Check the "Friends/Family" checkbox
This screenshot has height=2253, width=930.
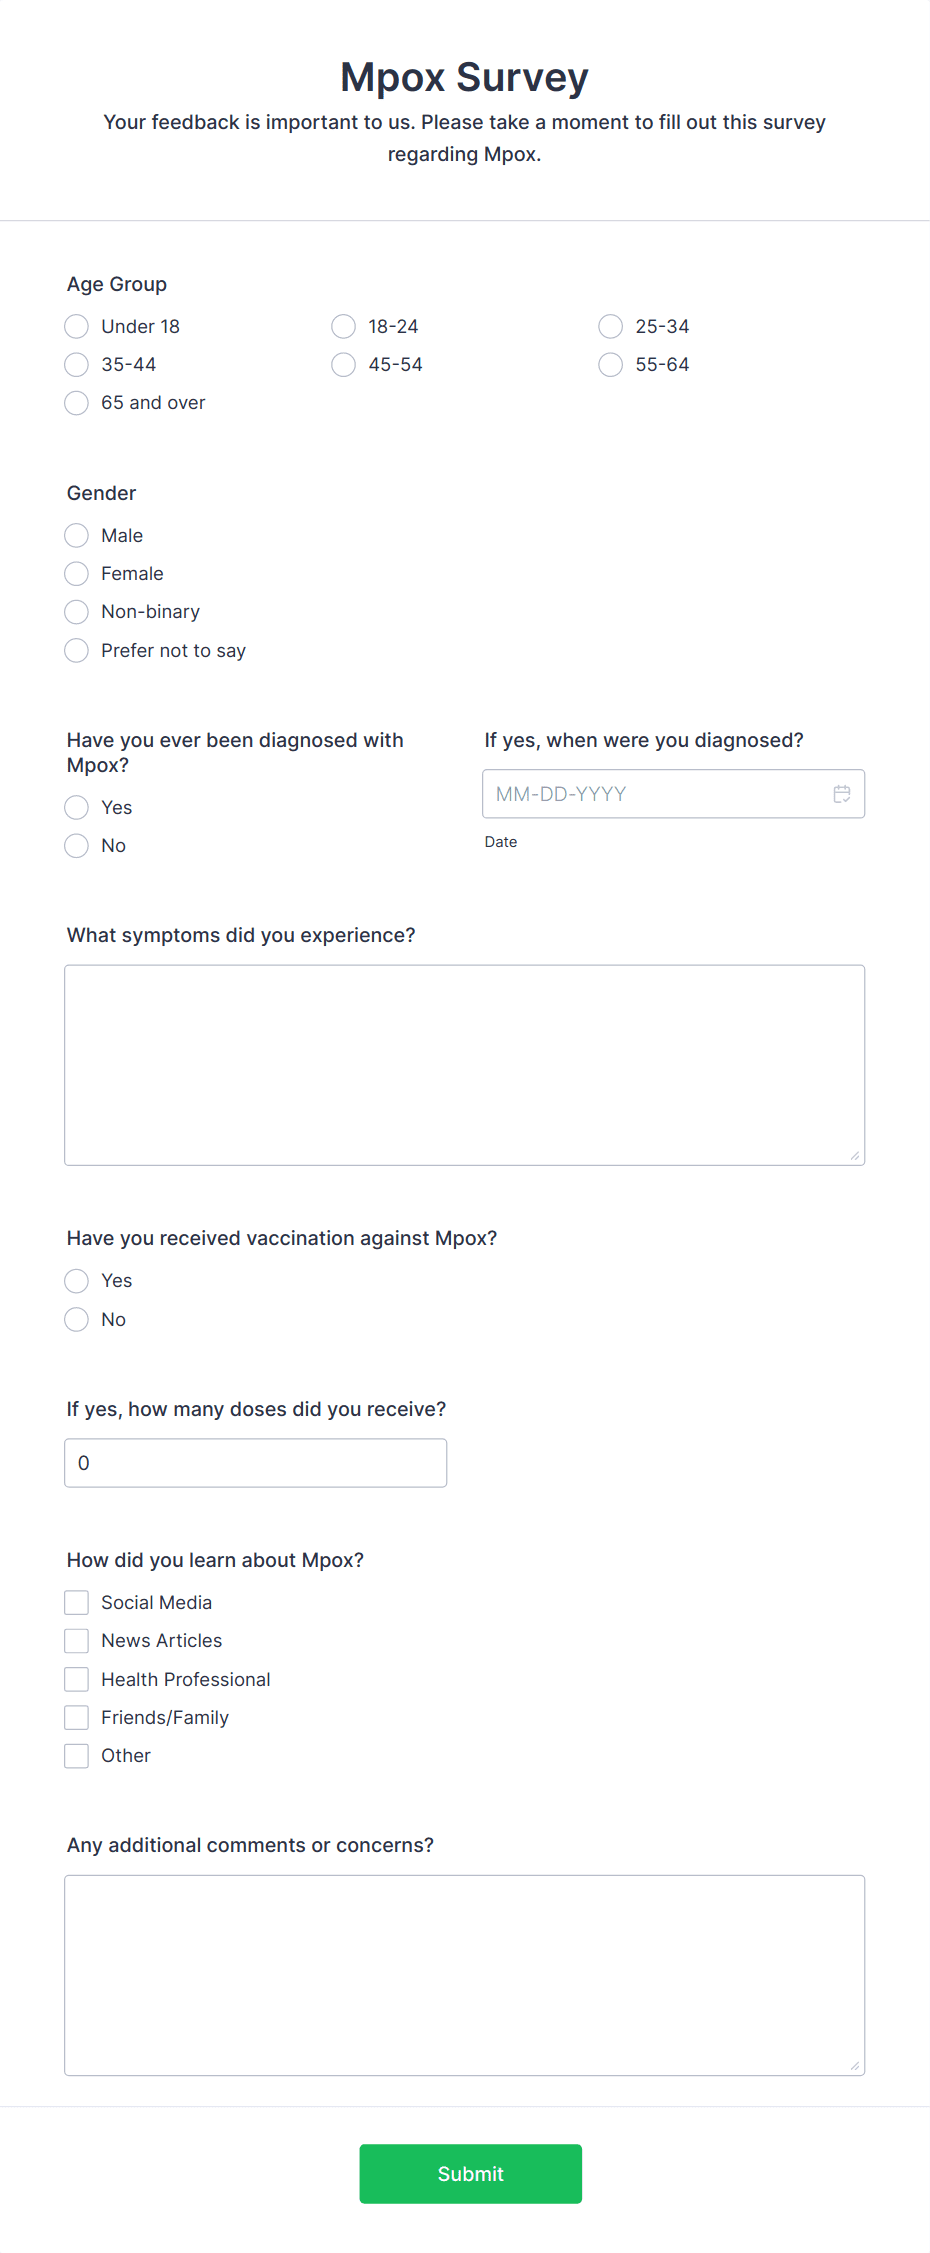(76, 1717)
